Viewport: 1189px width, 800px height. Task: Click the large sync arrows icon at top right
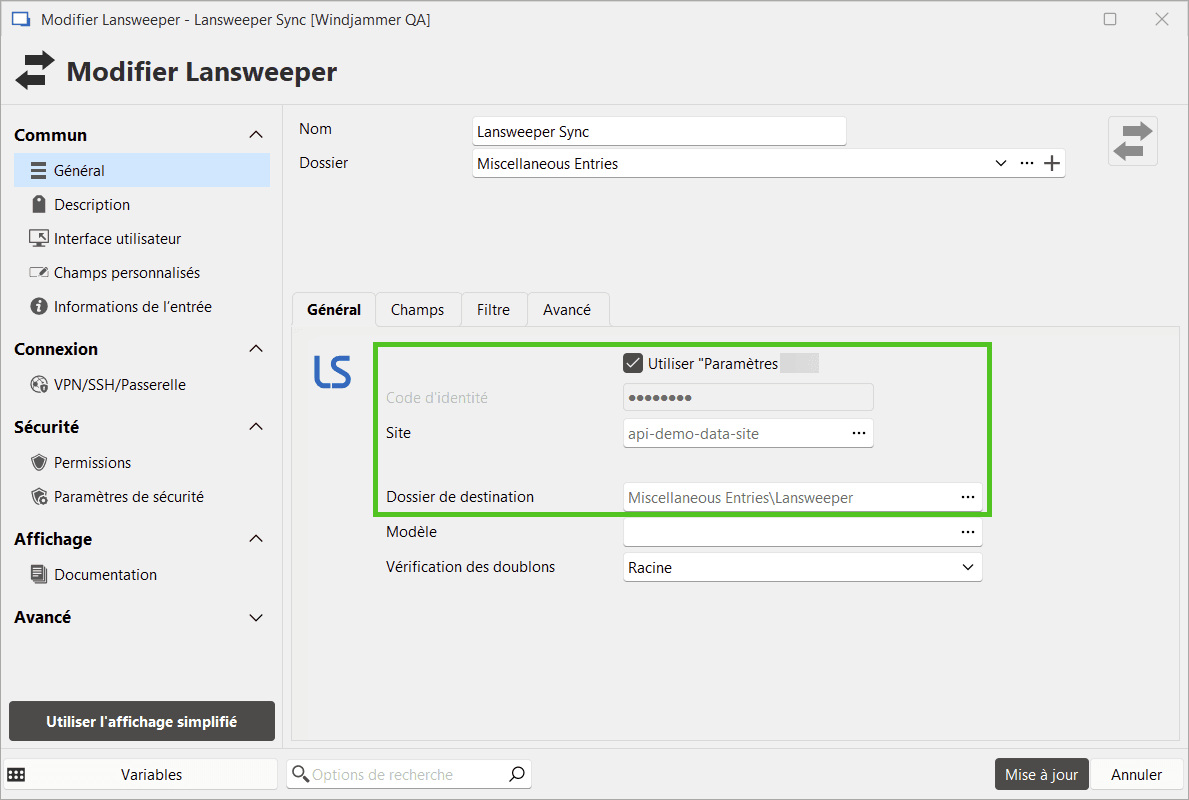(x=1132, y=141)
